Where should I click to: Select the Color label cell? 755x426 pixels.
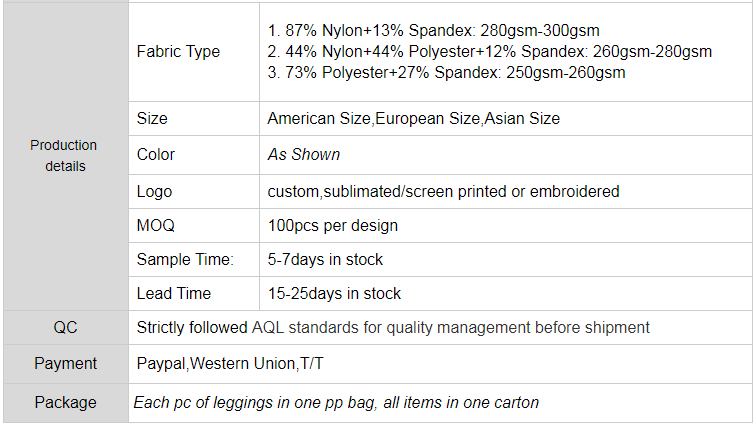194,155
